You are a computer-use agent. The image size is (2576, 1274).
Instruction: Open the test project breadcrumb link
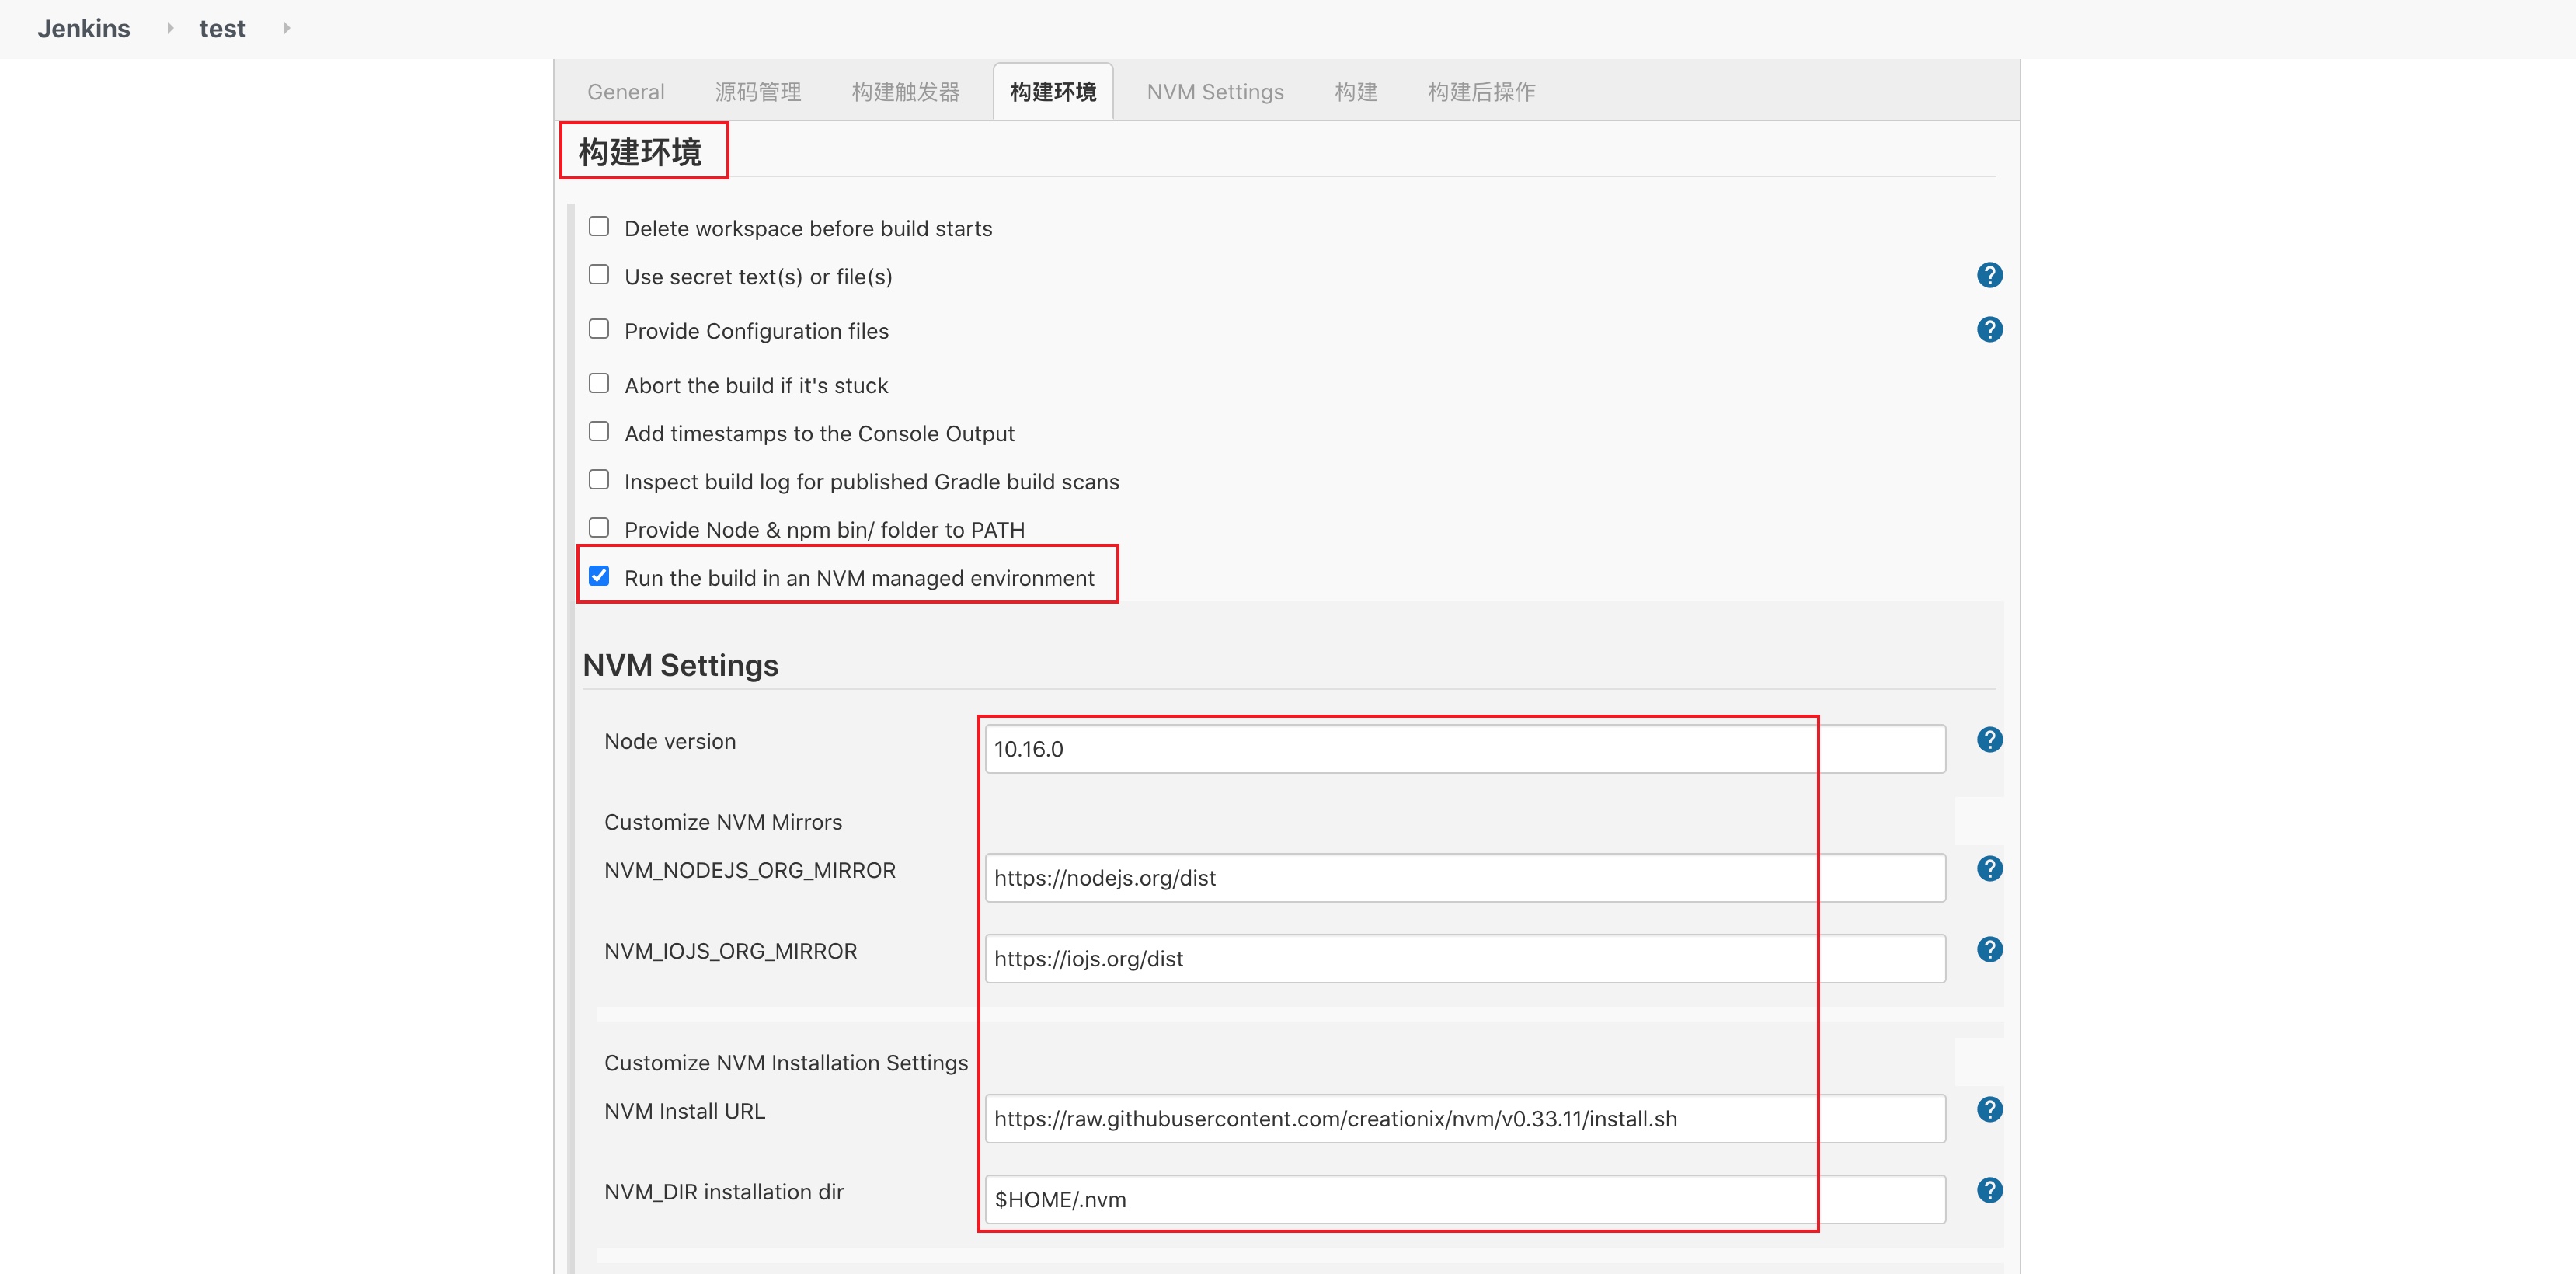coord(222,29)
